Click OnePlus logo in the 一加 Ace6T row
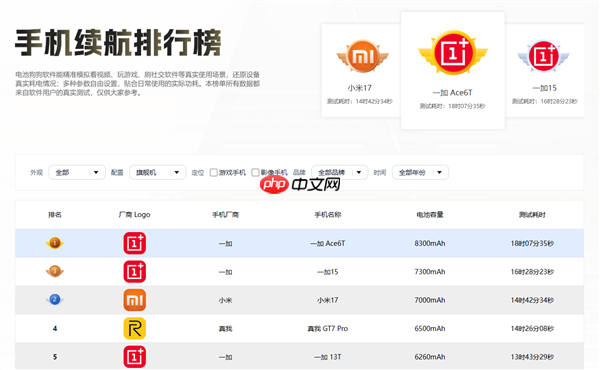Image resolution: width=600 pixels, height=370 pixels. [x=135, y=243]
